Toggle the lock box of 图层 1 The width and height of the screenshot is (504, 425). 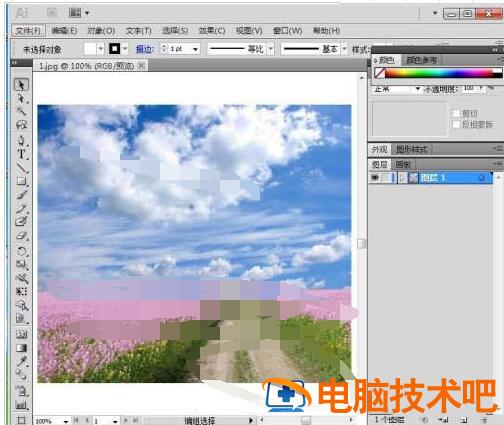pos(385,178)
